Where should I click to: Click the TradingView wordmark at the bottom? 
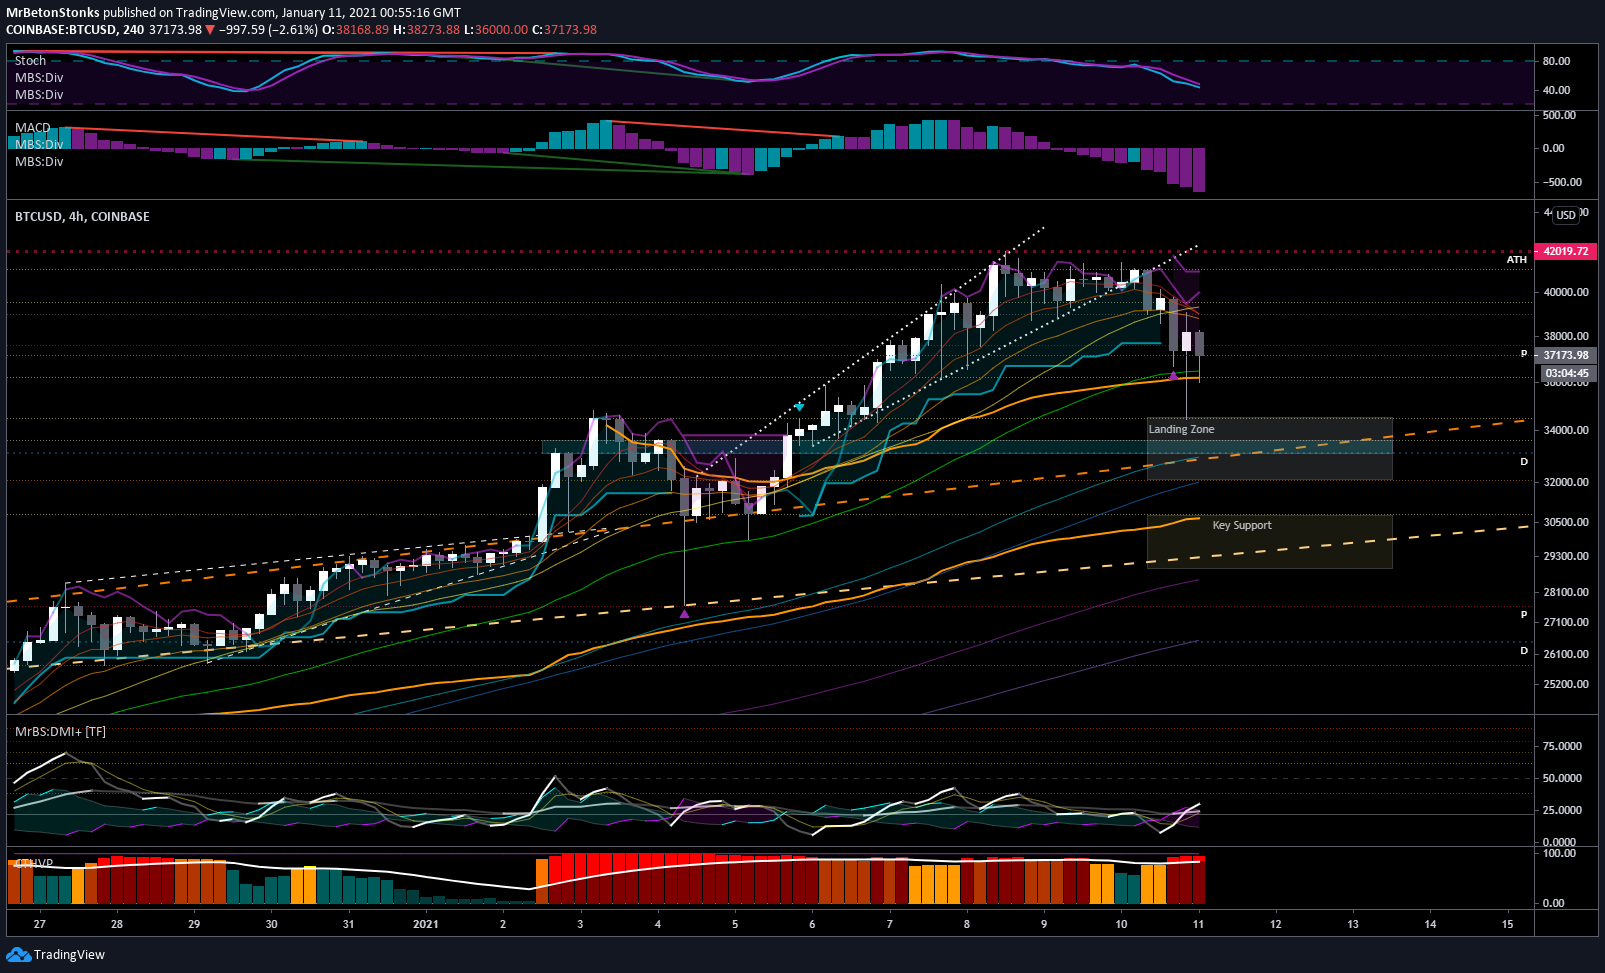tap(69, 955)
